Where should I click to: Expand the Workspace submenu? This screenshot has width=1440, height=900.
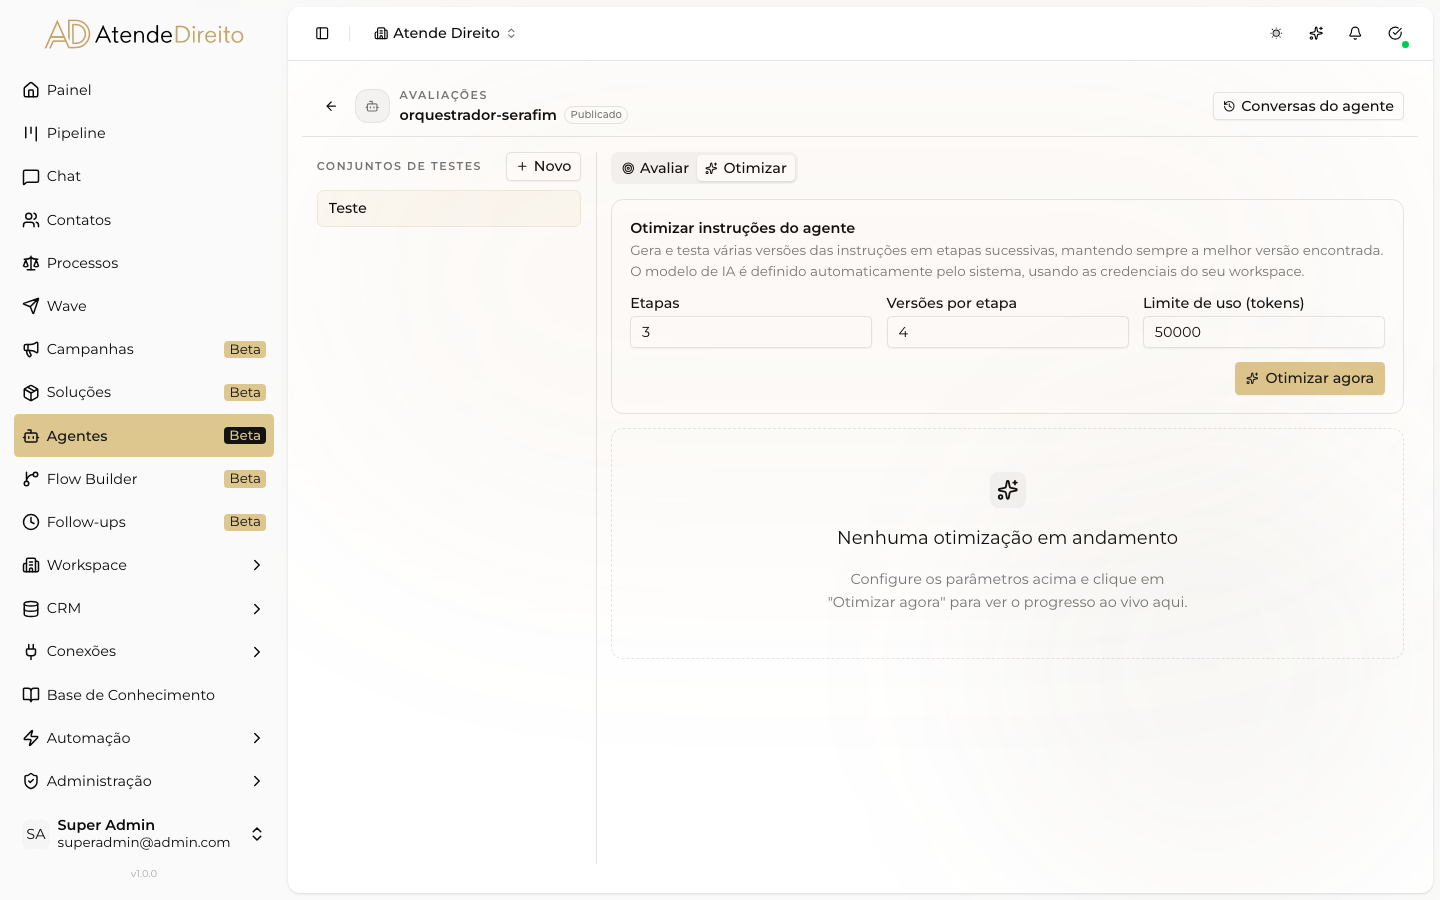(144, 565)
